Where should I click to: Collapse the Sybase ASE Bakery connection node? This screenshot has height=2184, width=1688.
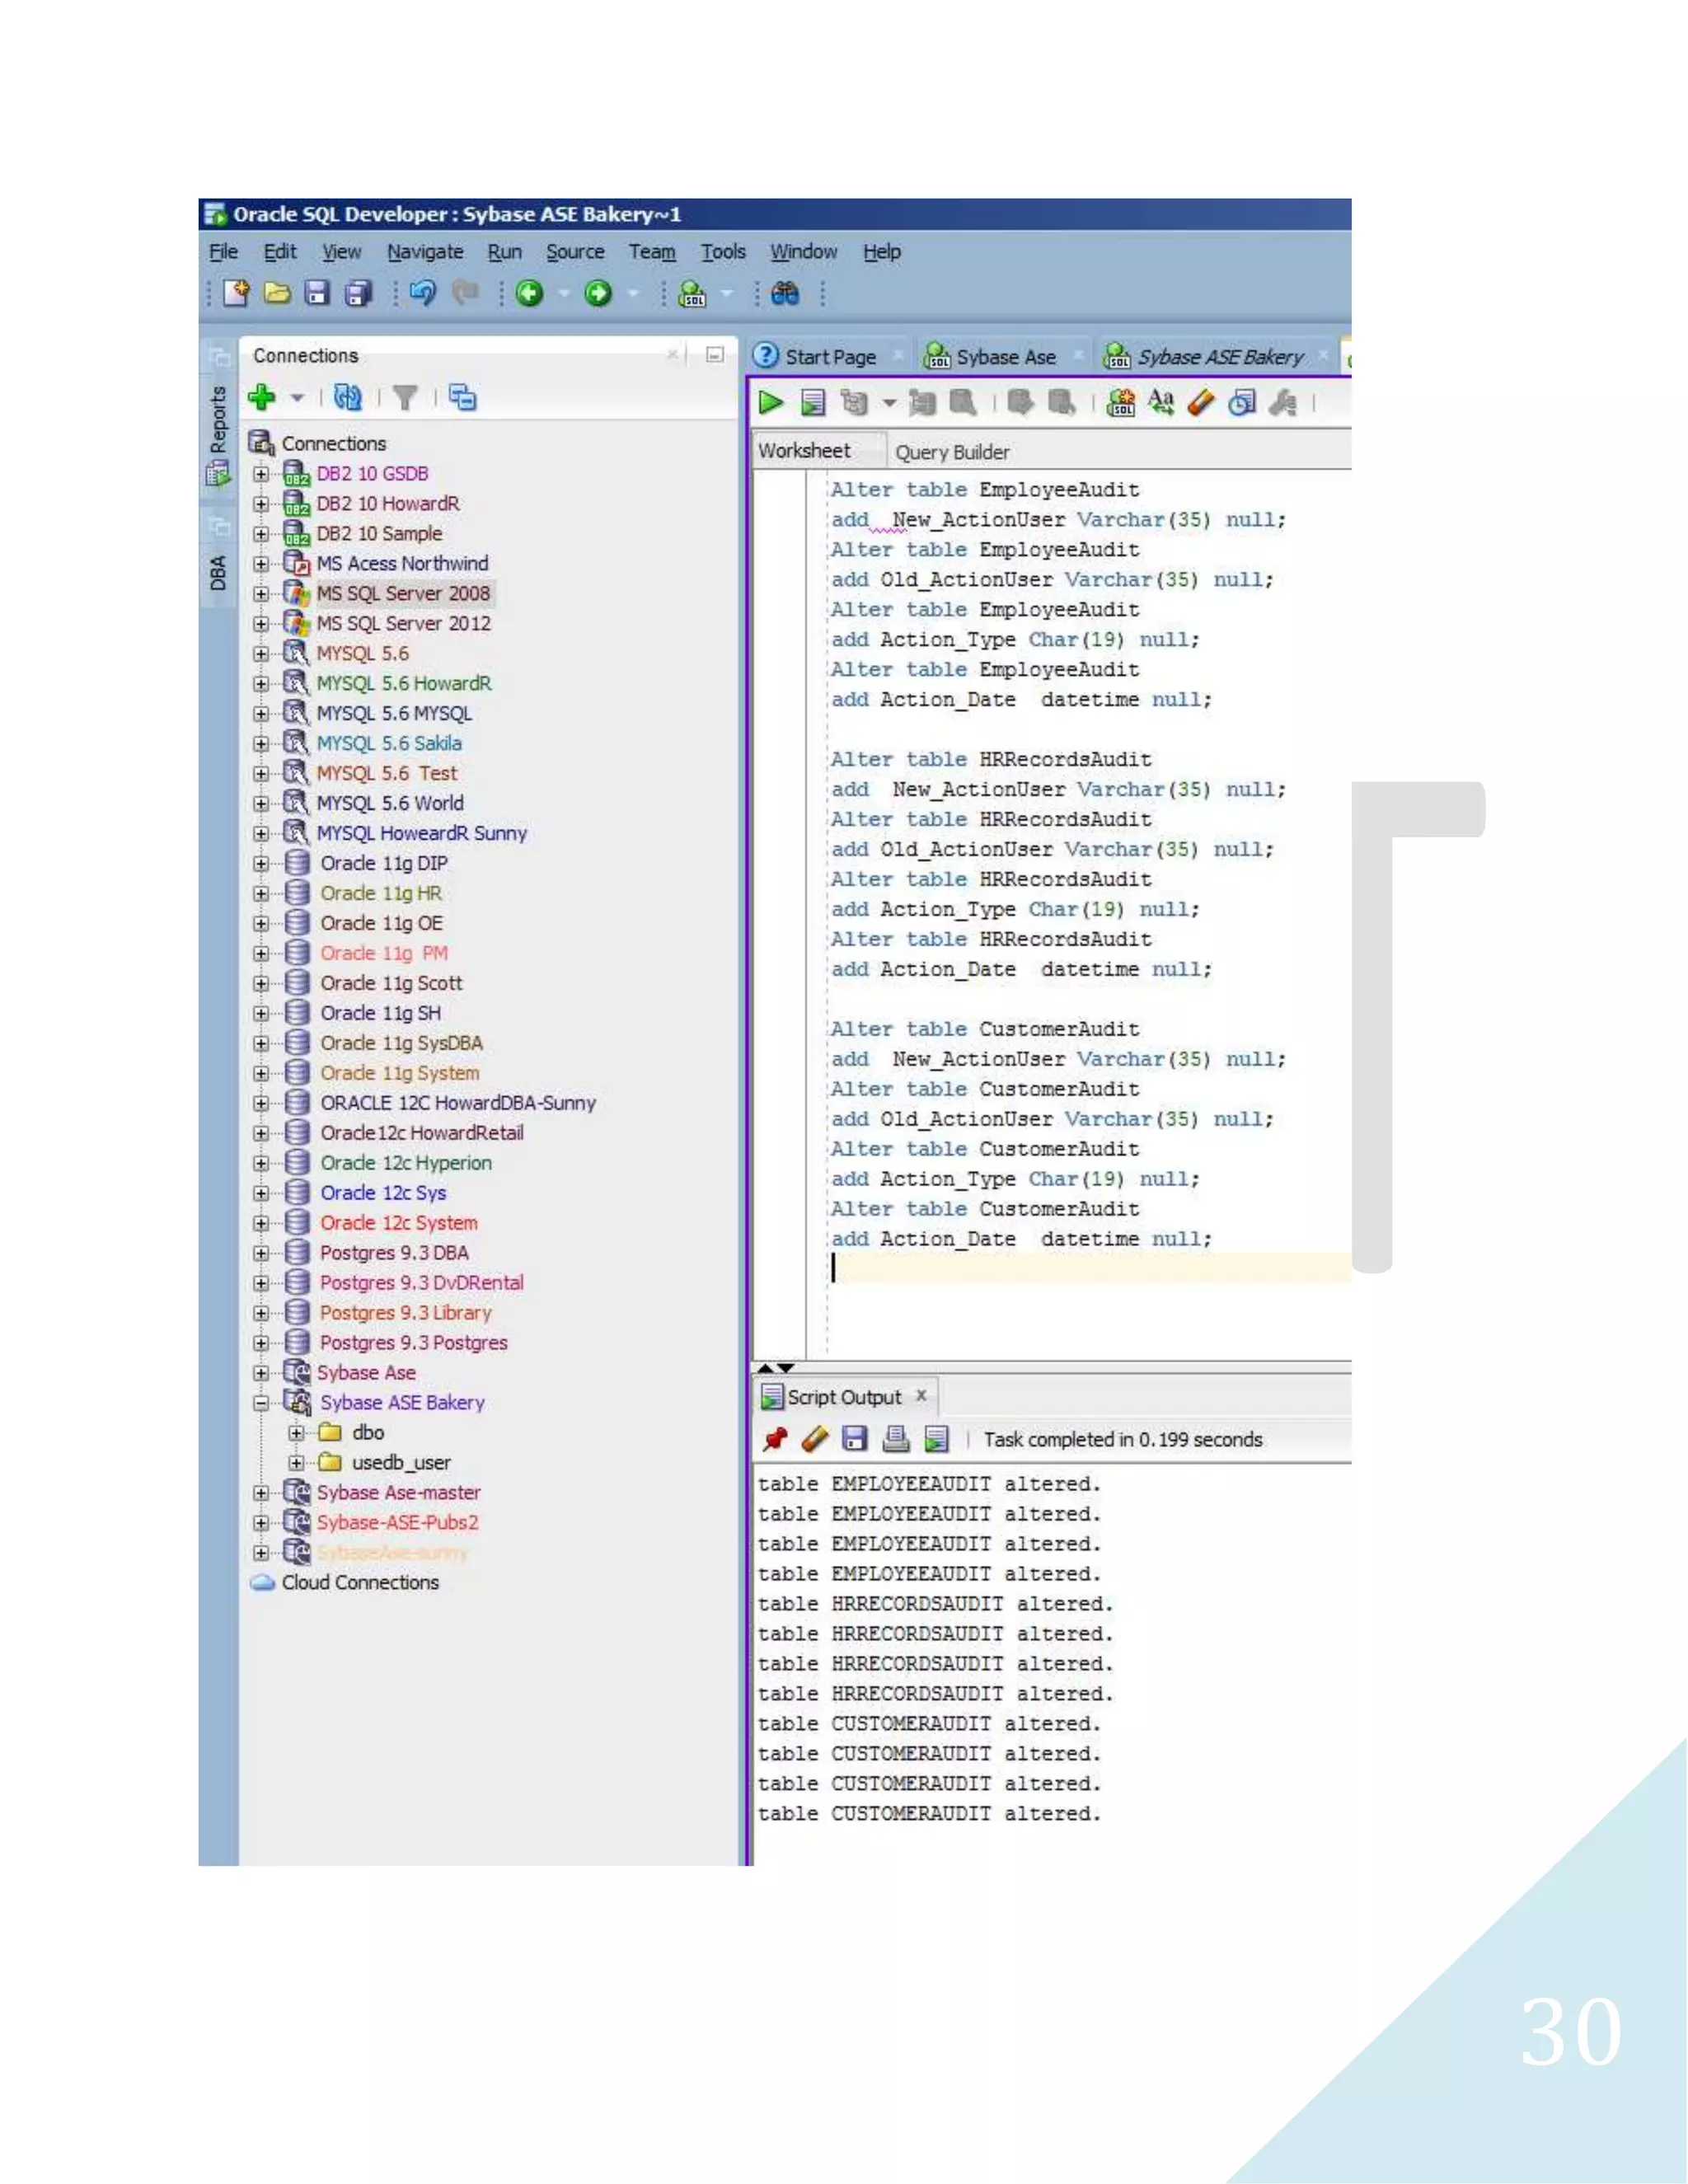point(261,1403)
